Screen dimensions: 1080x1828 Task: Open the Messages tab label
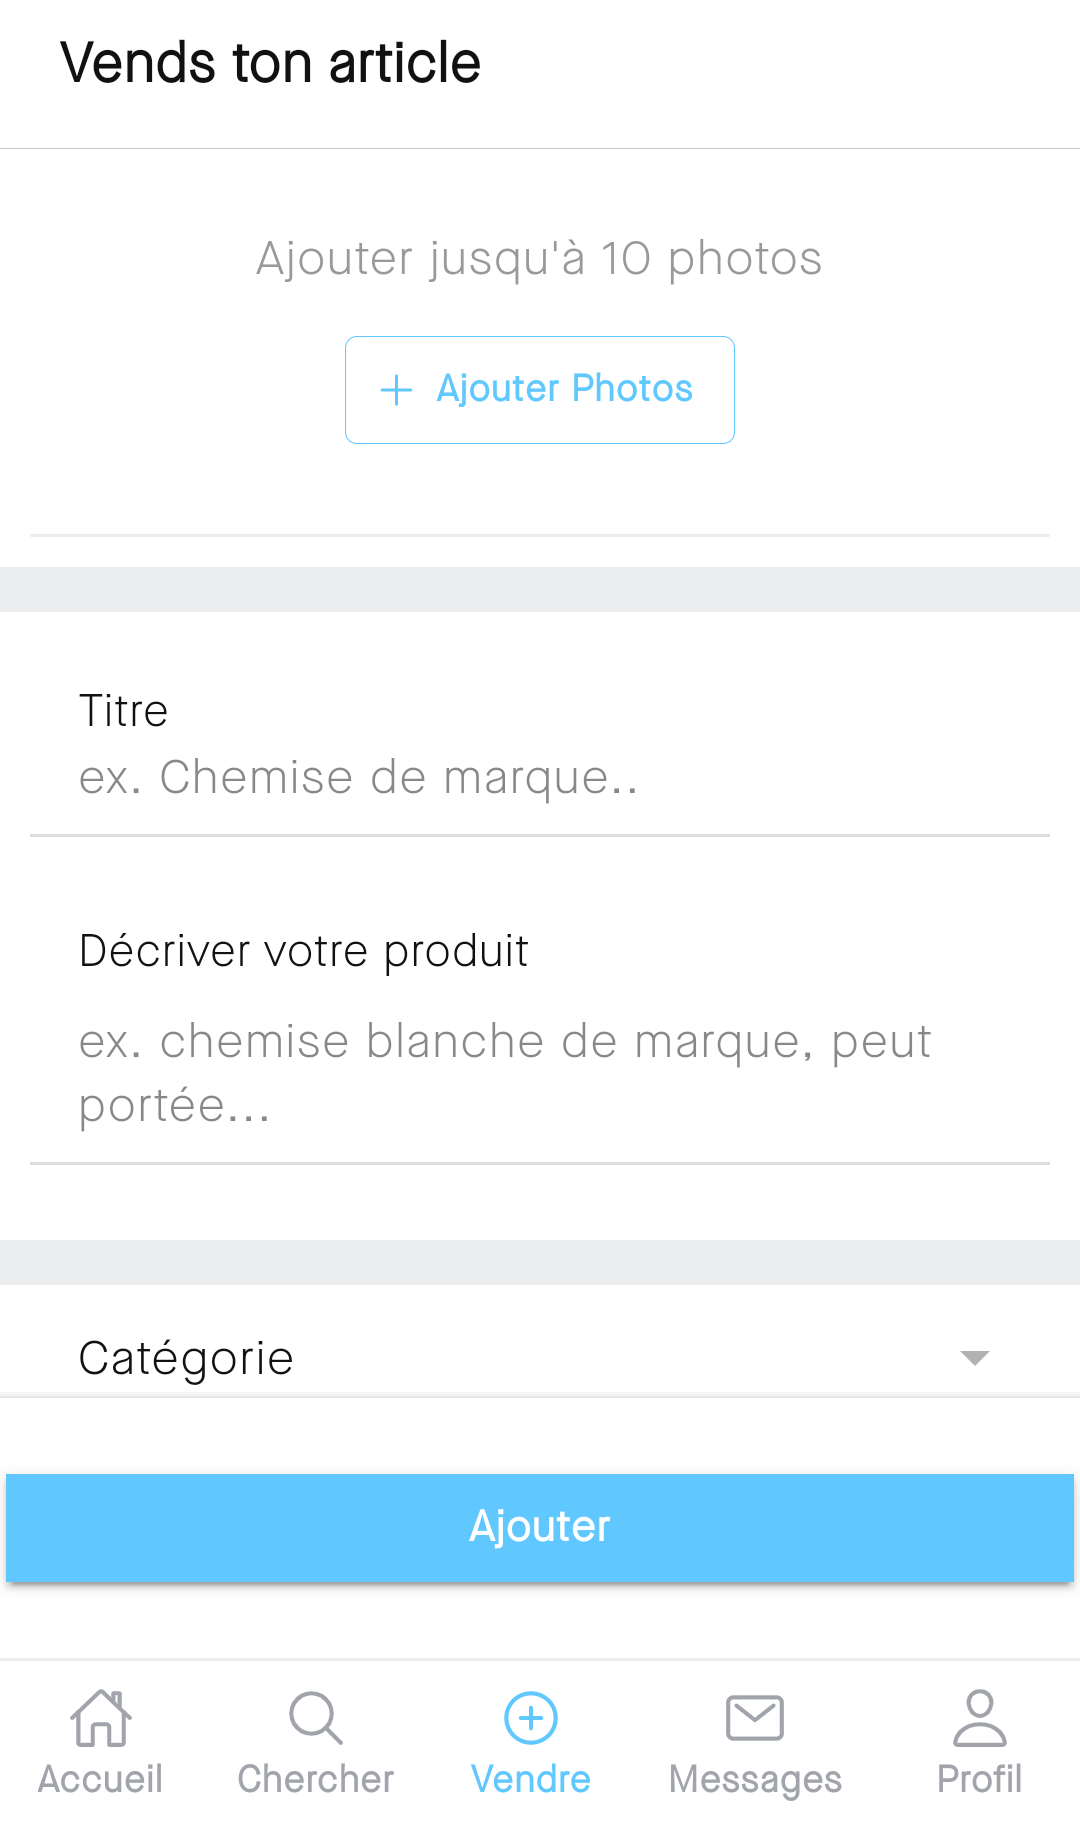click(x=755, y=1779)
